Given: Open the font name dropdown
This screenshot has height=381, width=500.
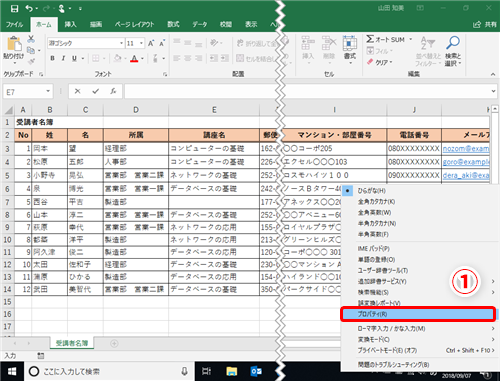Looking at the screenshot, I should 121,43.
